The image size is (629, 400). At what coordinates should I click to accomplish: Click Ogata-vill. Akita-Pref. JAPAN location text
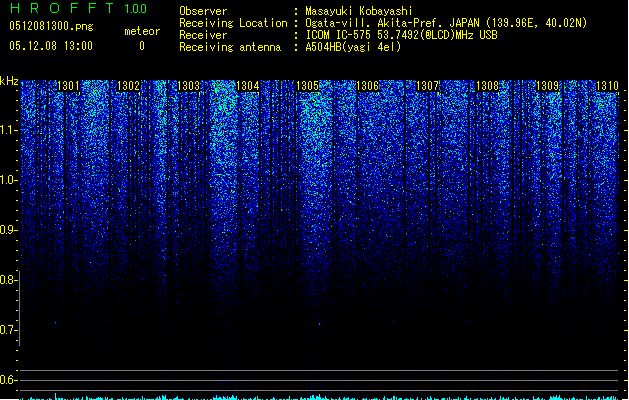[446, 23]
